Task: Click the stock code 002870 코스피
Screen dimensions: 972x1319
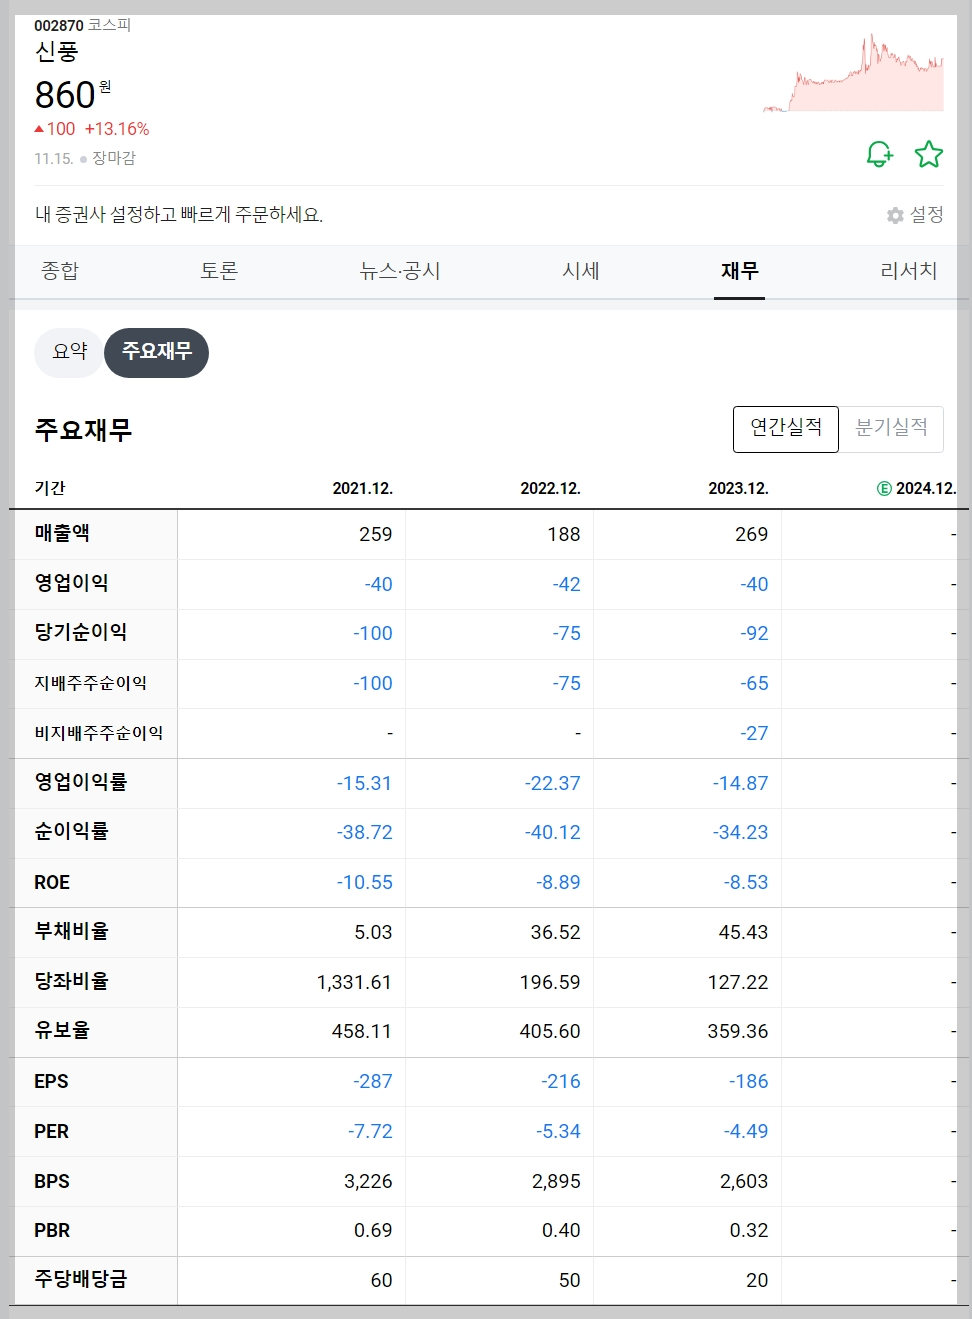Action: 82,25
